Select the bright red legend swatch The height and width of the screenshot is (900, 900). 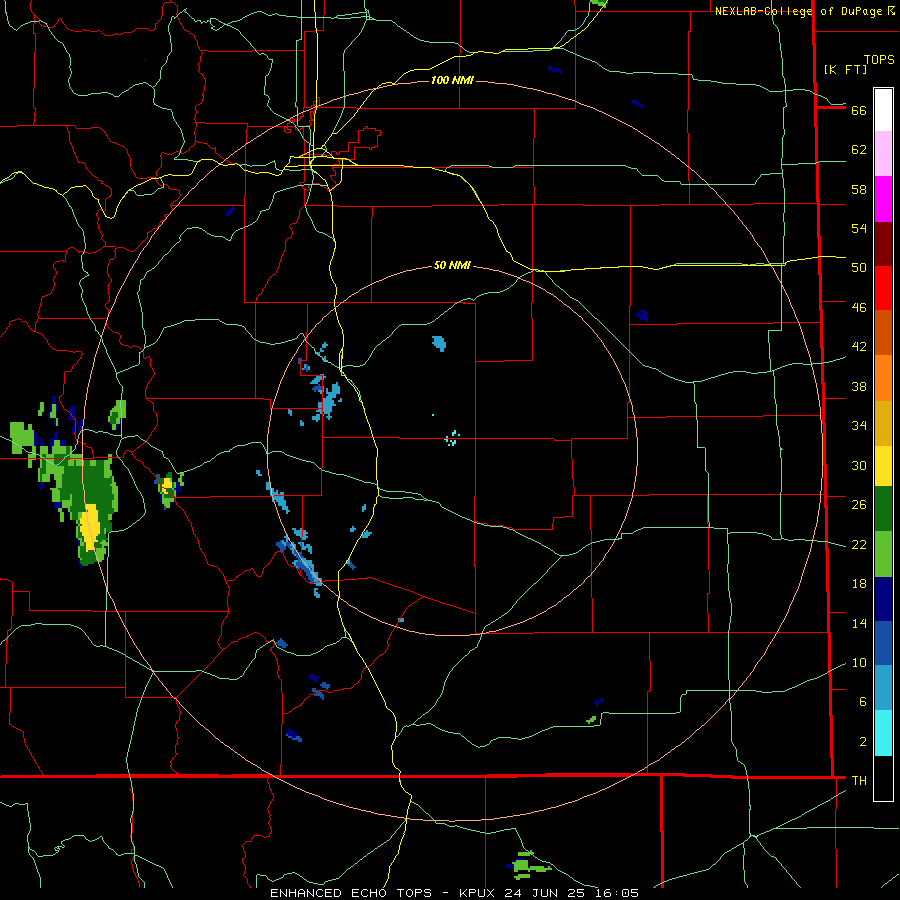pos(883,288)
